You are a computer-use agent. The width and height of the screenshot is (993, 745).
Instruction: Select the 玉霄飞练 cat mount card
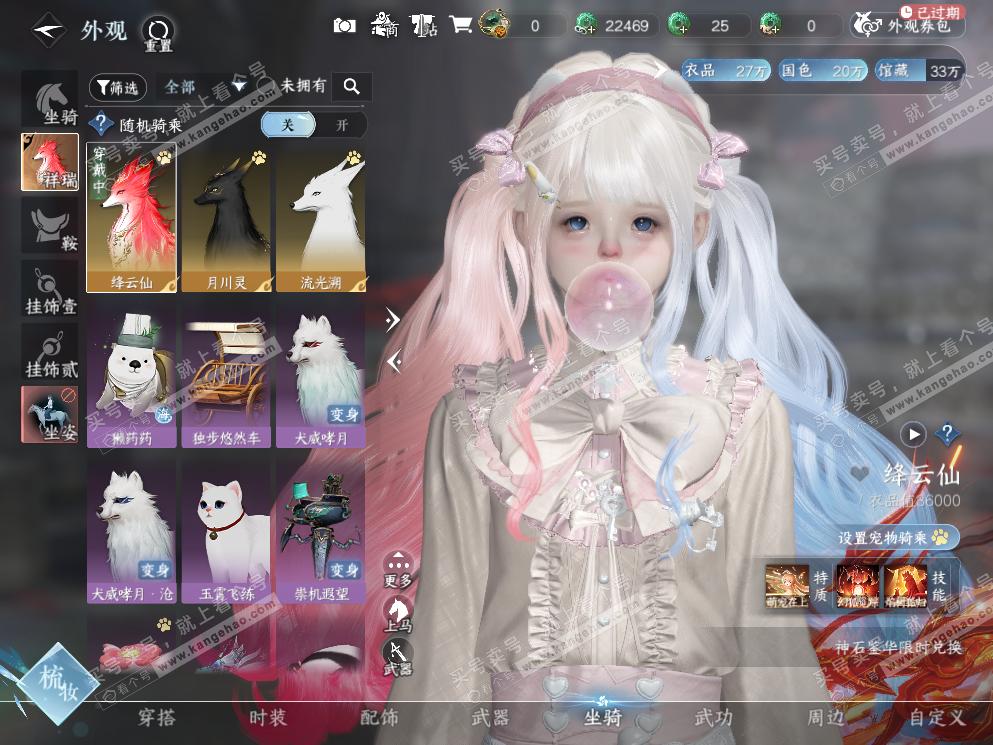(226, 532)
